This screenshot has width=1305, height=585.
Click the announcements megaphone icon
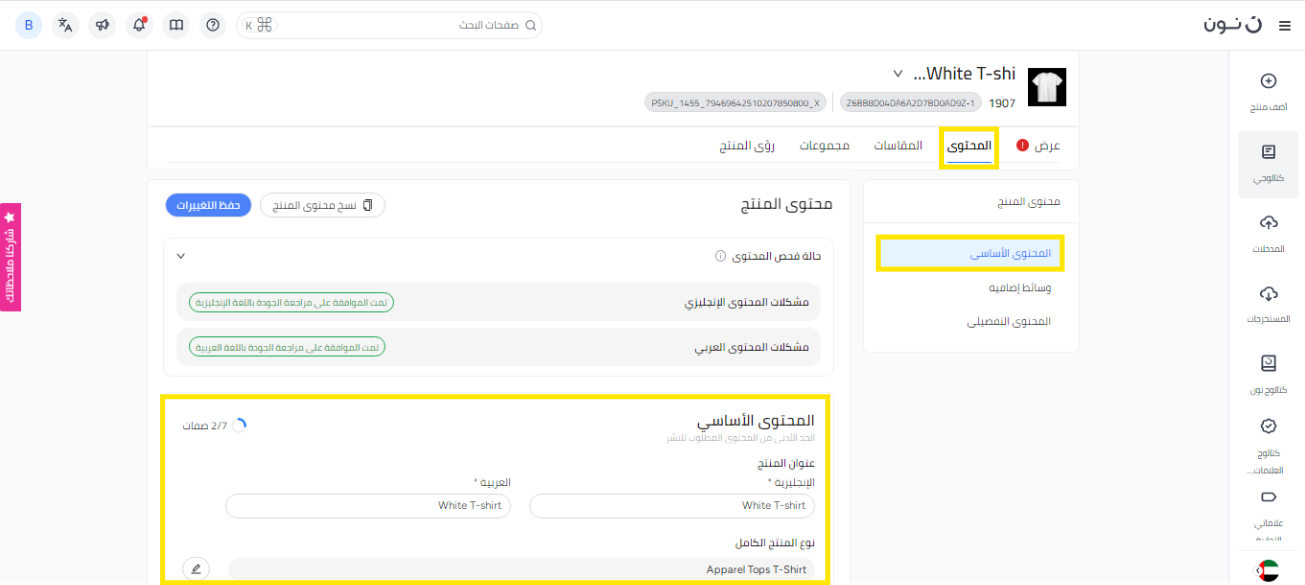pyautogui.click(x=102, y=25)
